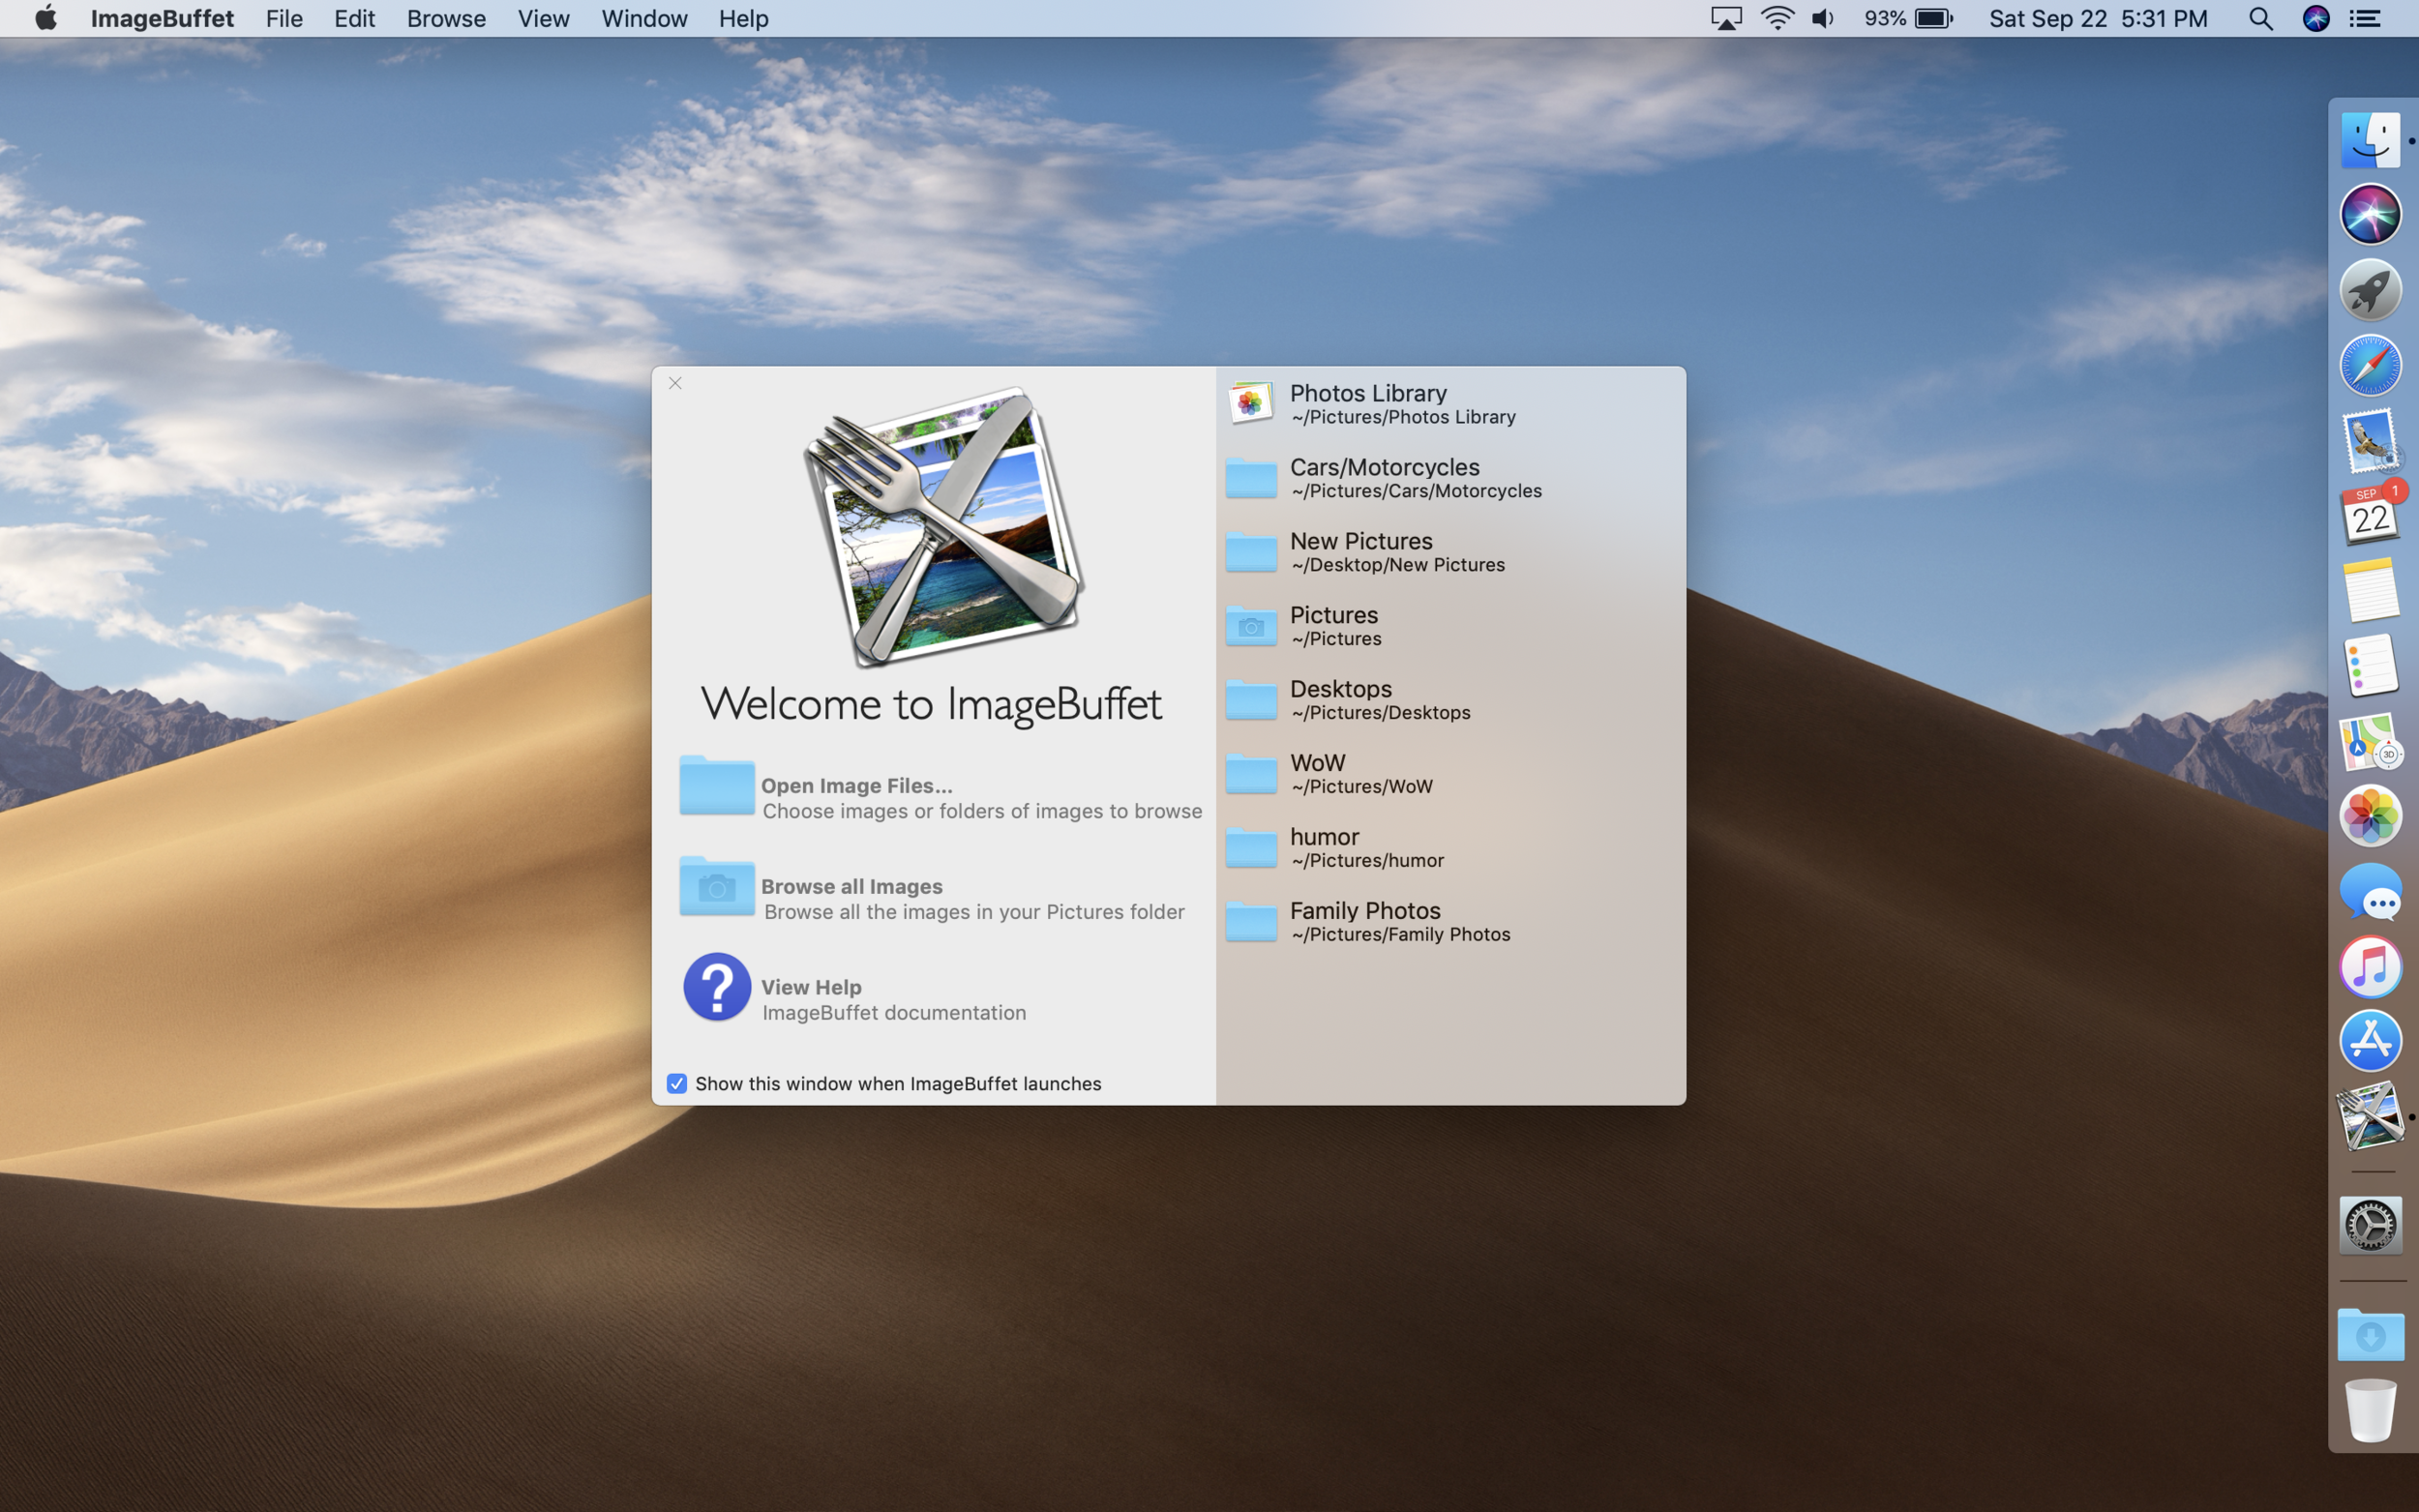Viewport: 2419px width, 1512px height.
Task: Open the Browse menu
Action: click(446, 19)
